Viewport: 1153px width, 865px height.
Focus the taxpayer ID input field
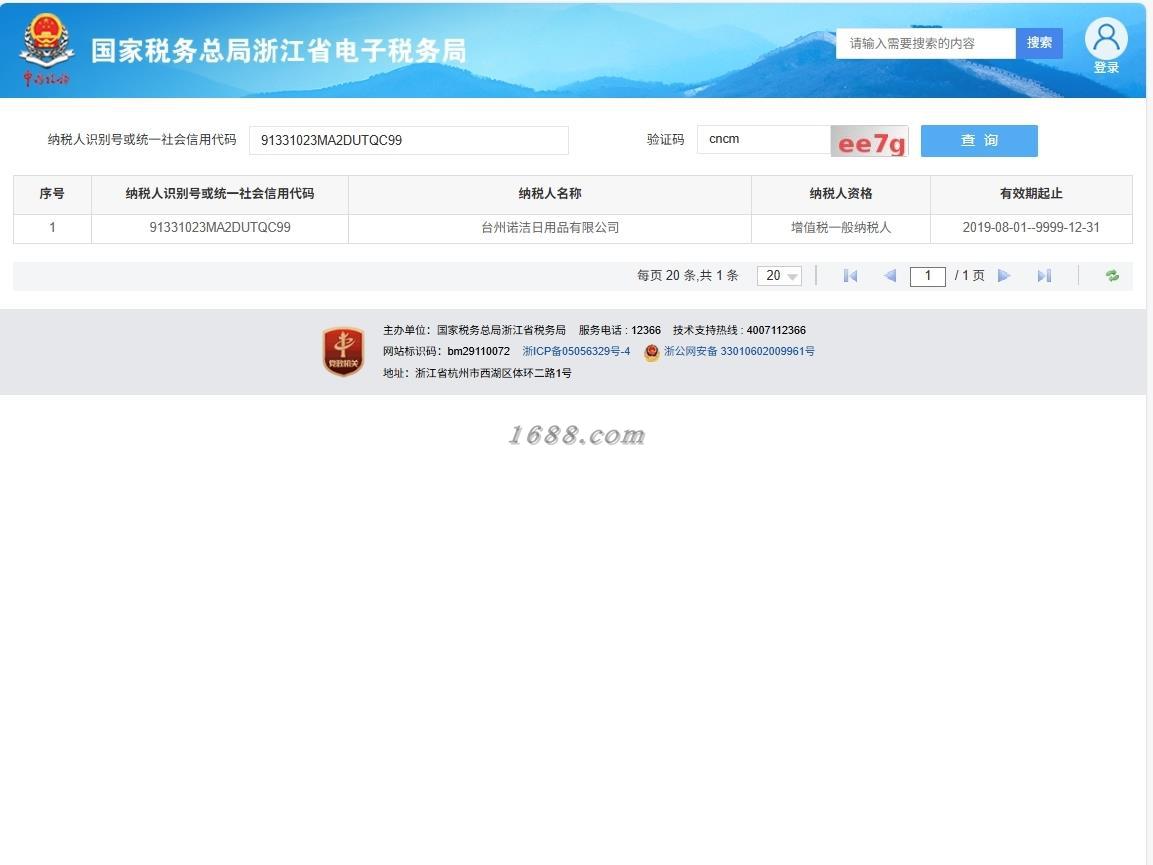click(x=409, y=140)
